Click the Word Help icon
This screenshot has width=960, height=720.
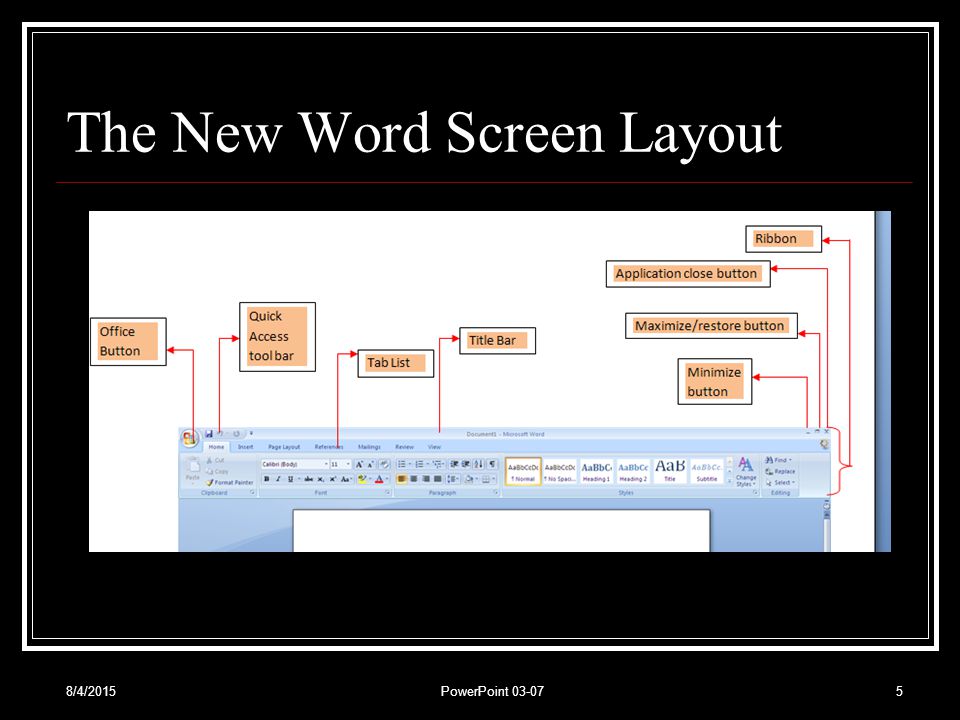point(824,444)
